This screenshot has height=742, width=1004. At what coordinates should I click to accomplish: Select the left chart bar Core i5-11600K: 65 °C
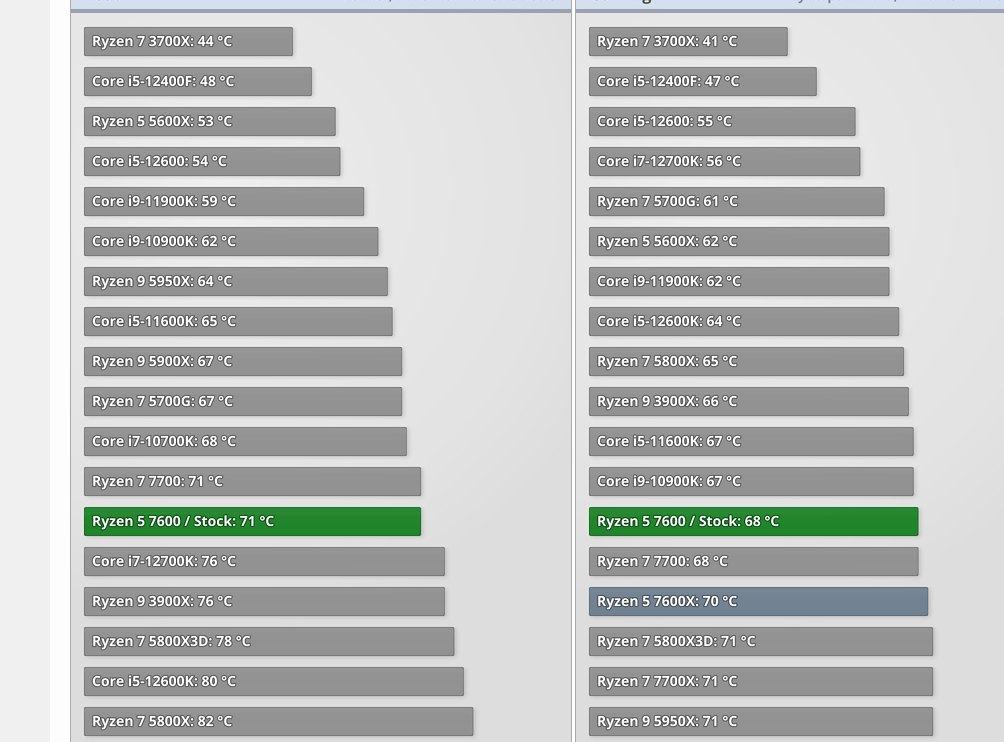238,321
